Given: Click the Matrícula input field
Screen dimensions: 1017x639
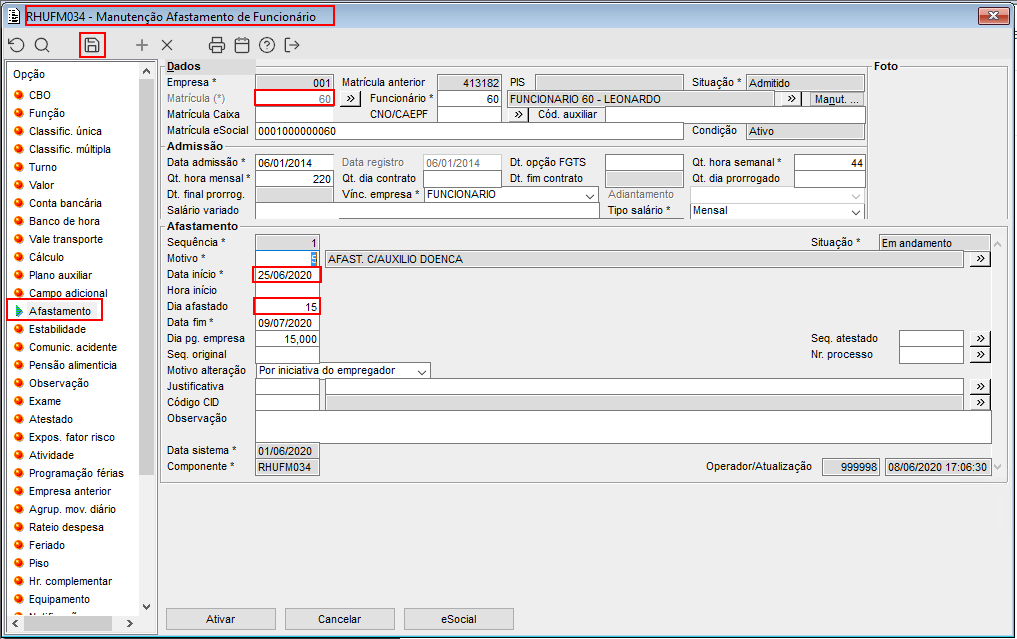Looking at the screenshot, I should tap(294, 99).
